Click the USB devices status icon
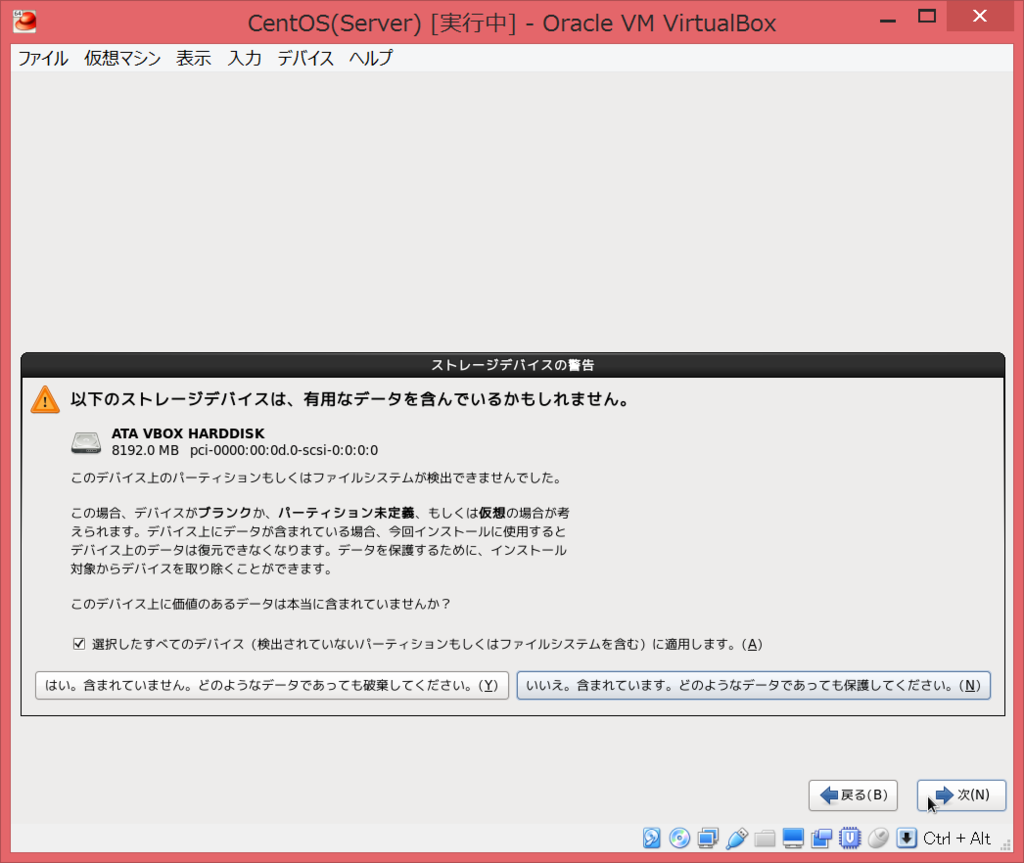 pyautogui.click(x=736, y=838)
